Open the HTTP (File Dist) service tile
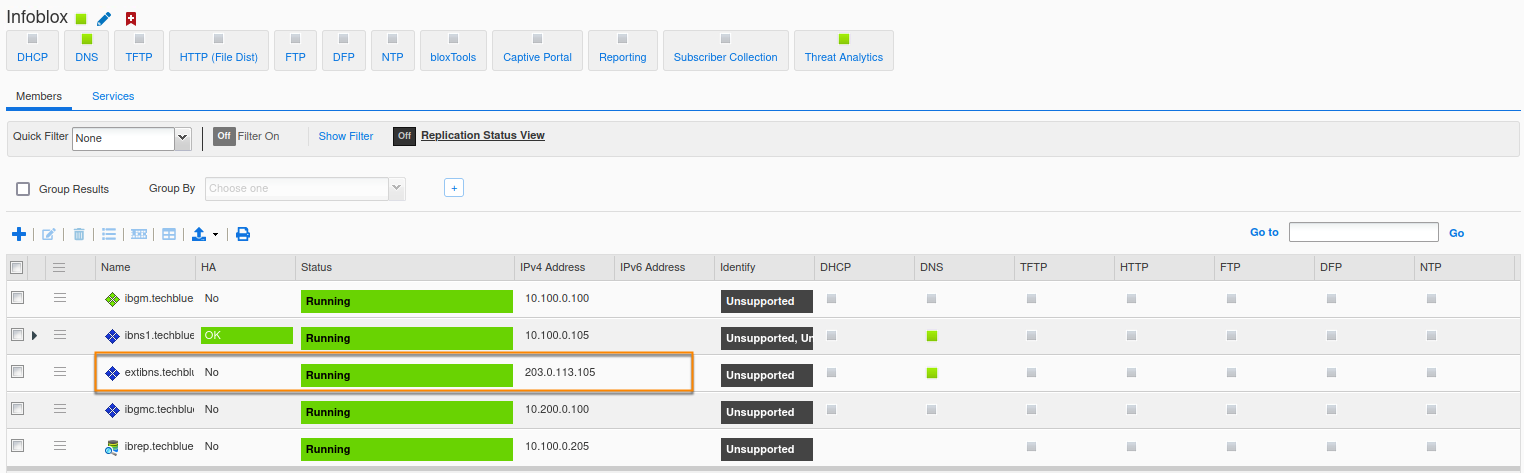 pos(219,50)
